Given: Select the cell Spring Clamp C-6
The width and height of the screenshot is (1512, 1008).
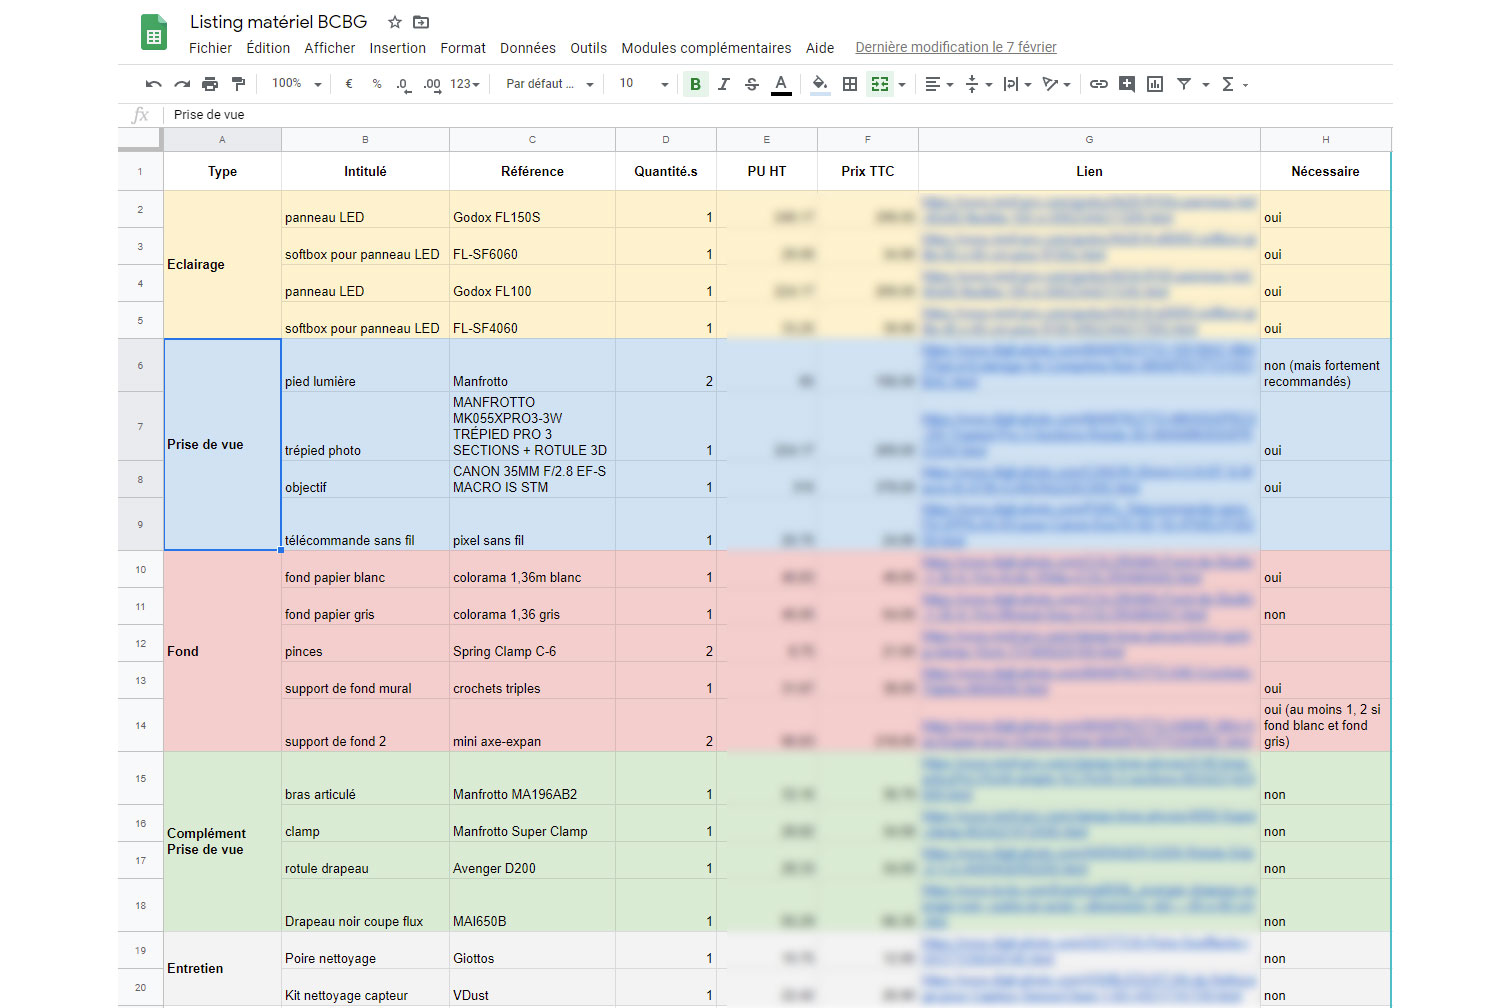Looking at the screenshot, I should pyautogui.click(x=532, y=643).
